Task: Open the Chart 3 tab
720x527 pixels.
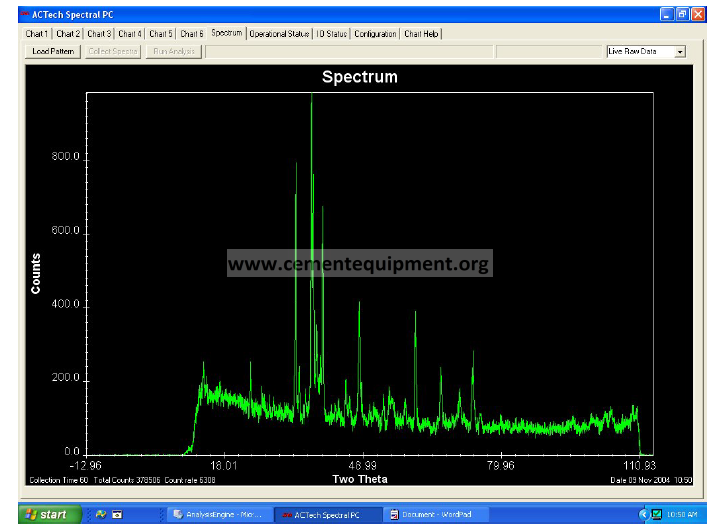Action: coord(99,34)
